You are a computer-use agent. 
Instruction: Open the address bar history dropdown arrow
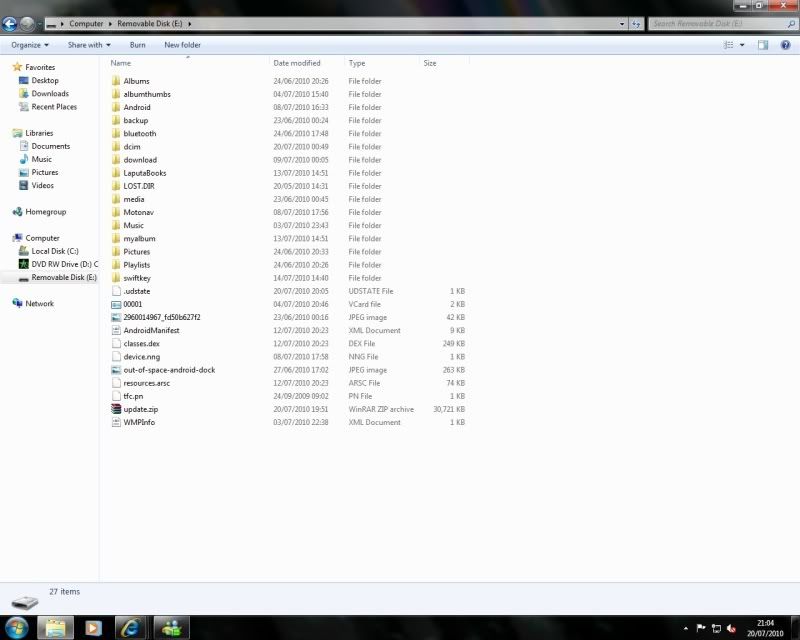pyautogui.click(x=622, y=23)
